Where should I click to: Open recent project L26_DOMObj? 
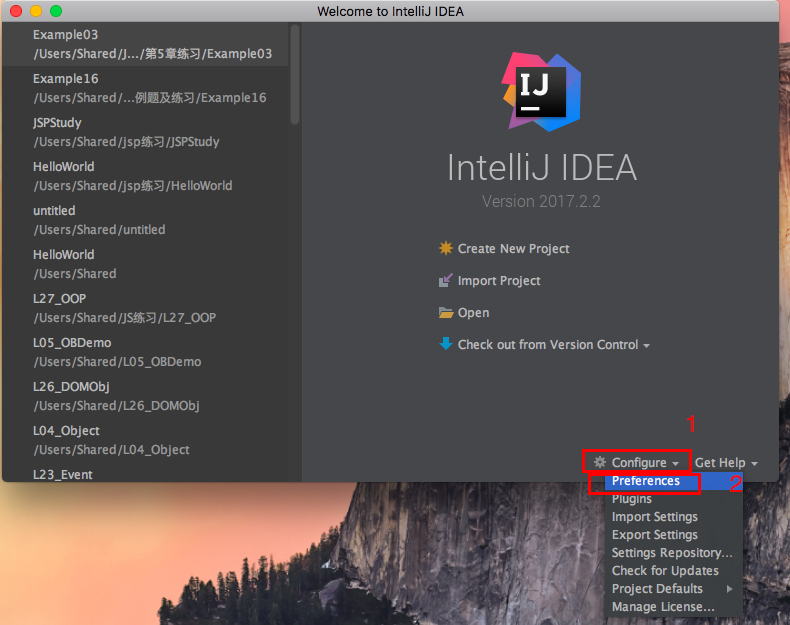145,396
